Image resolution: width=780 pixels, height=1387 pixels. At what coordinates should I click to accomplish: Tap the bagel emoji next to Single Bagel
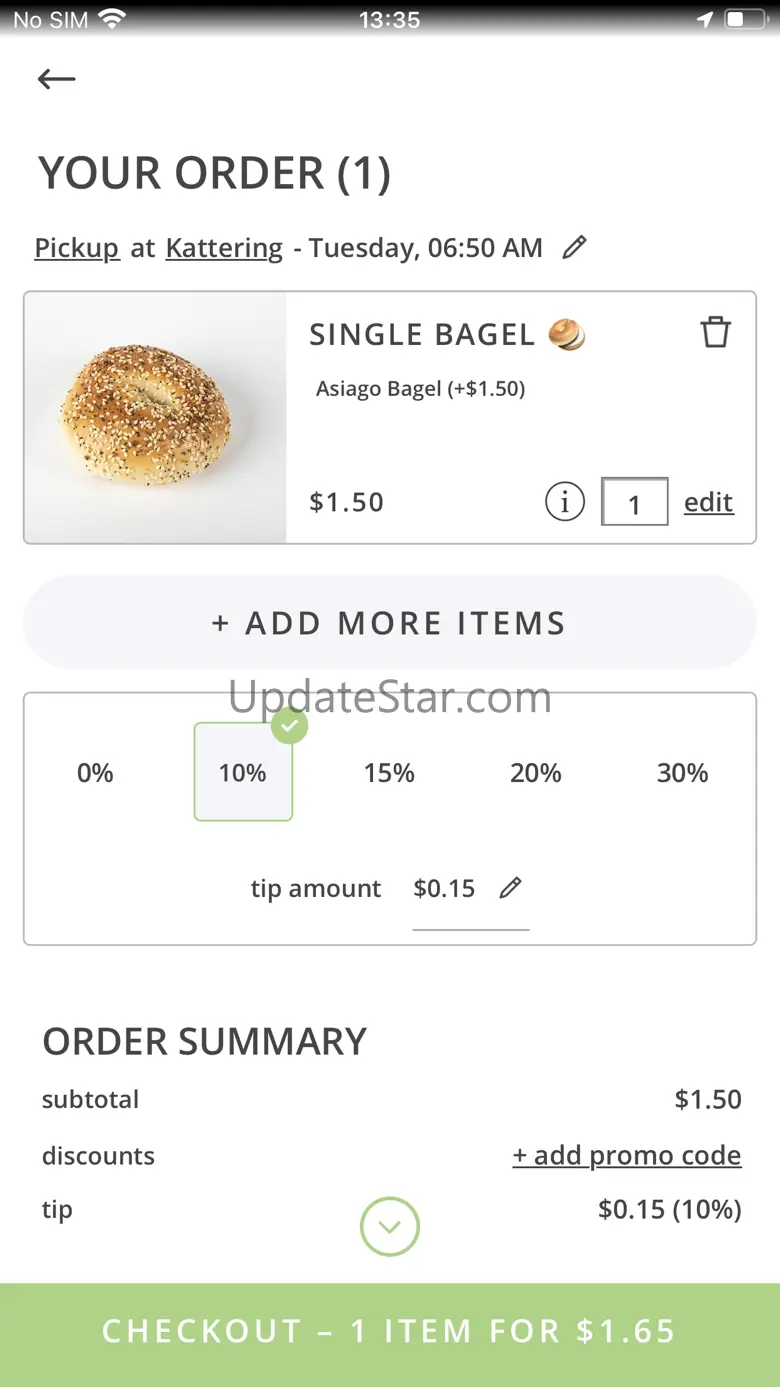click(567, 335)
